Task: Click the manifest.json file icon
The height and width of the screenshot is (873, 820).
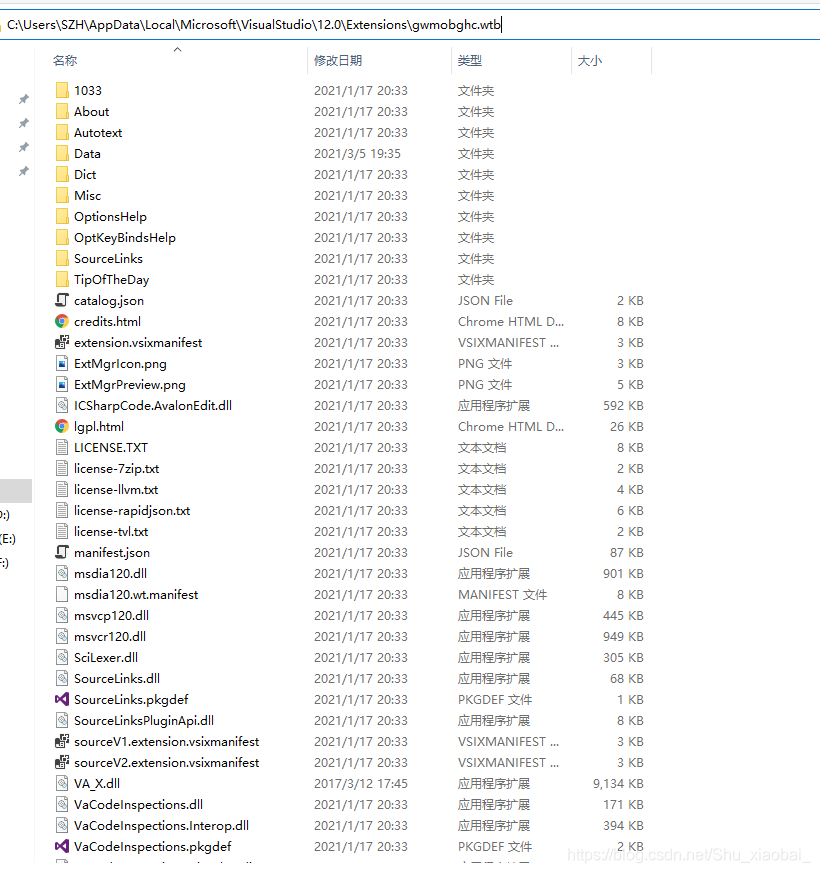Action: tap(62, 552)
